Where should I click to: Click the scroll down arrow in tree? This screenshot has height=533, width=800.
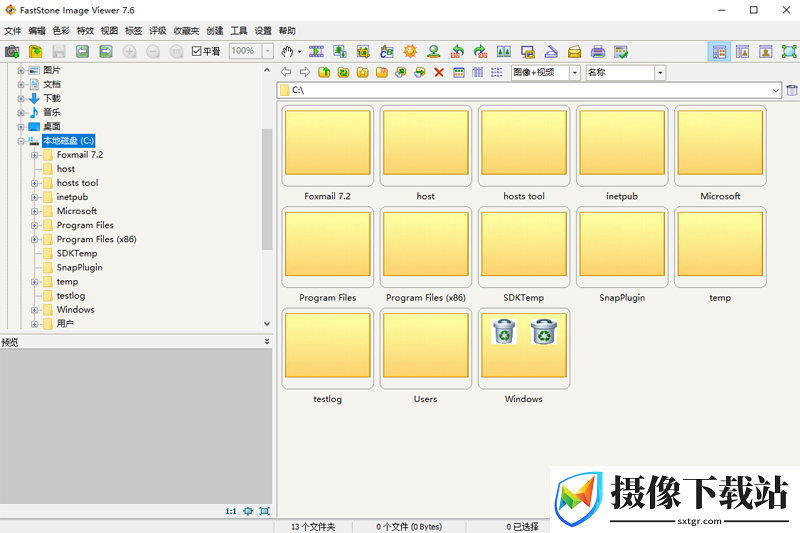267,323
